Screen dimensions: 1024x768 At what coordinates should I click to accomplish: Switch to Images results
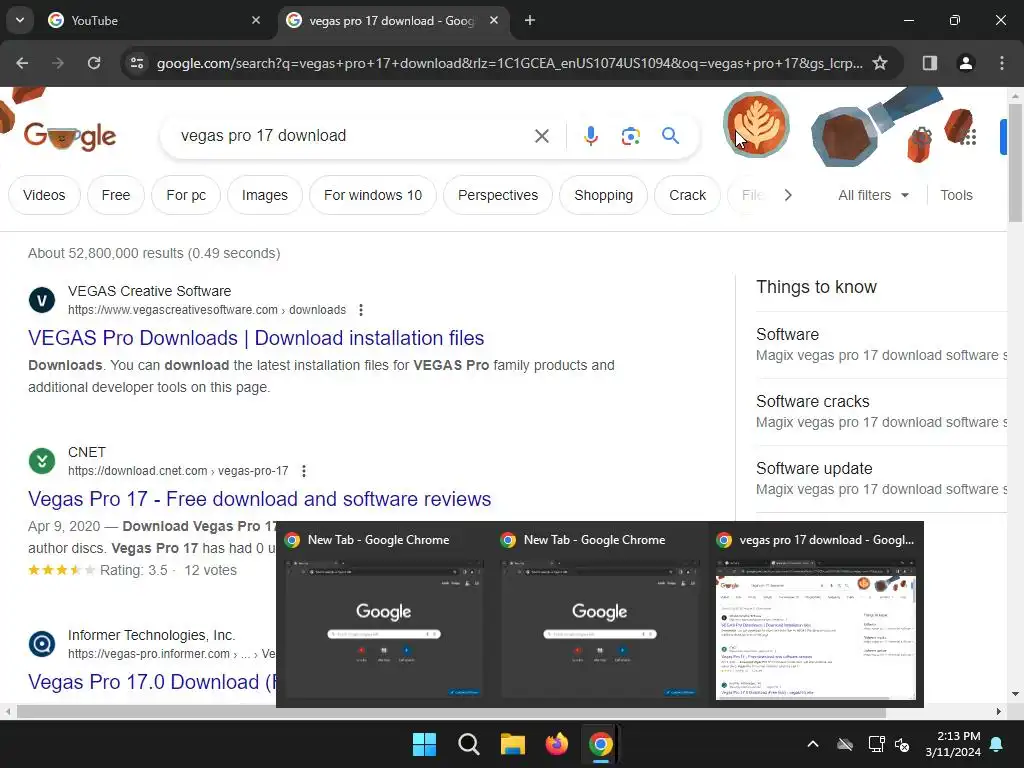tap(264, 195)
